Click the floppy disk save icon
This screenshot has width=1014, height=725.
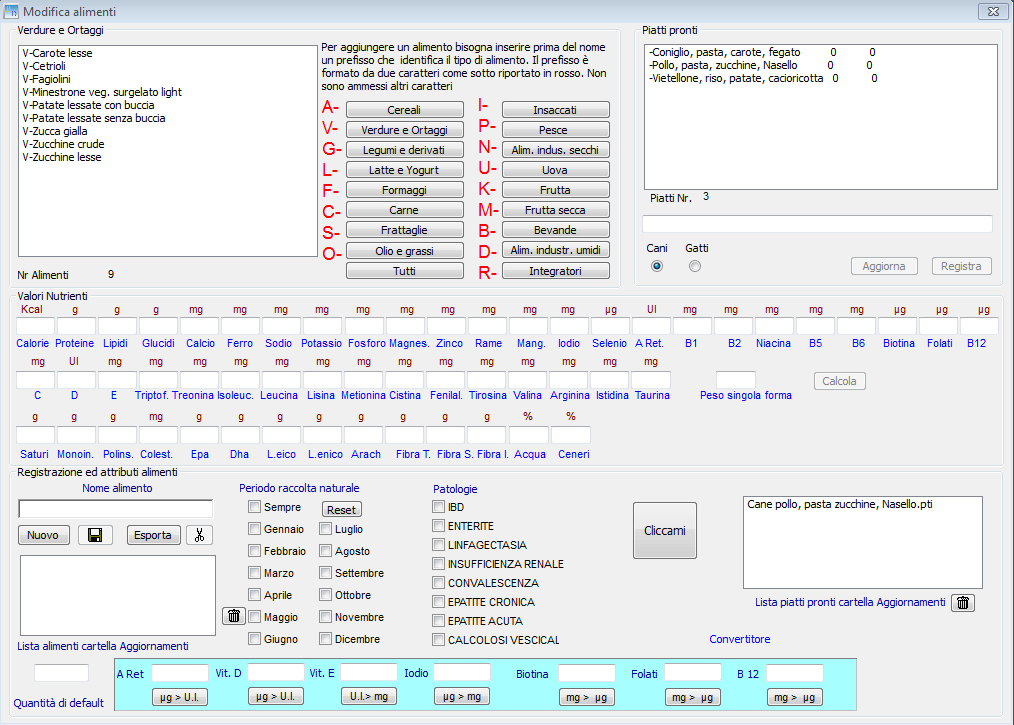(95, 535)
